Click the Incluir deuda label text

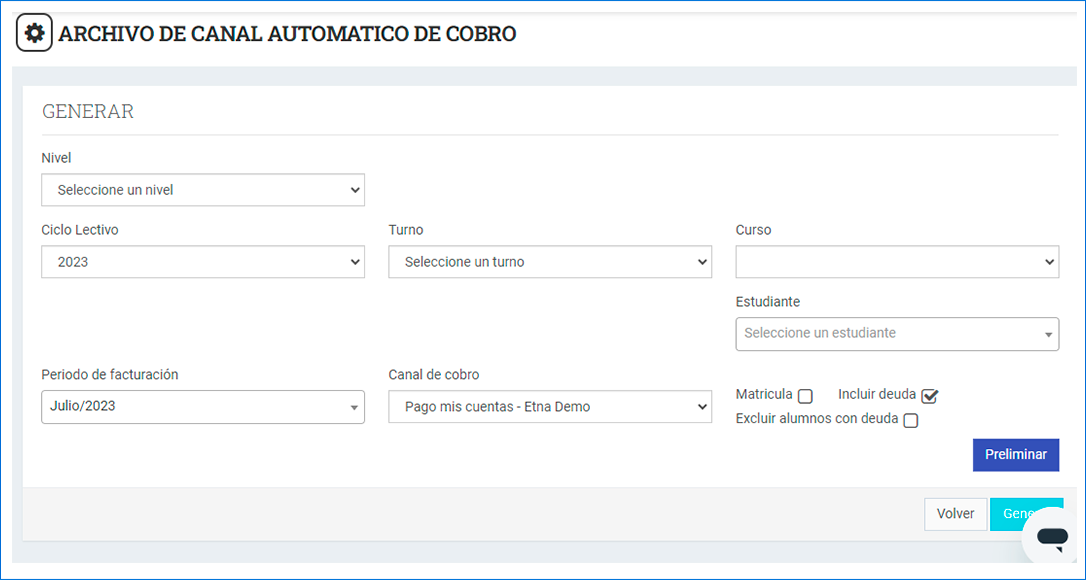pyautogui.click(x=876, y=395)
